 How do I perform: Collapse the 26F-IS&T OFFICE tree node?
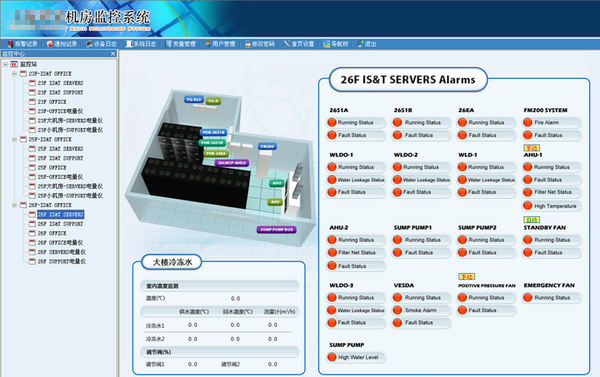(14, 205)
